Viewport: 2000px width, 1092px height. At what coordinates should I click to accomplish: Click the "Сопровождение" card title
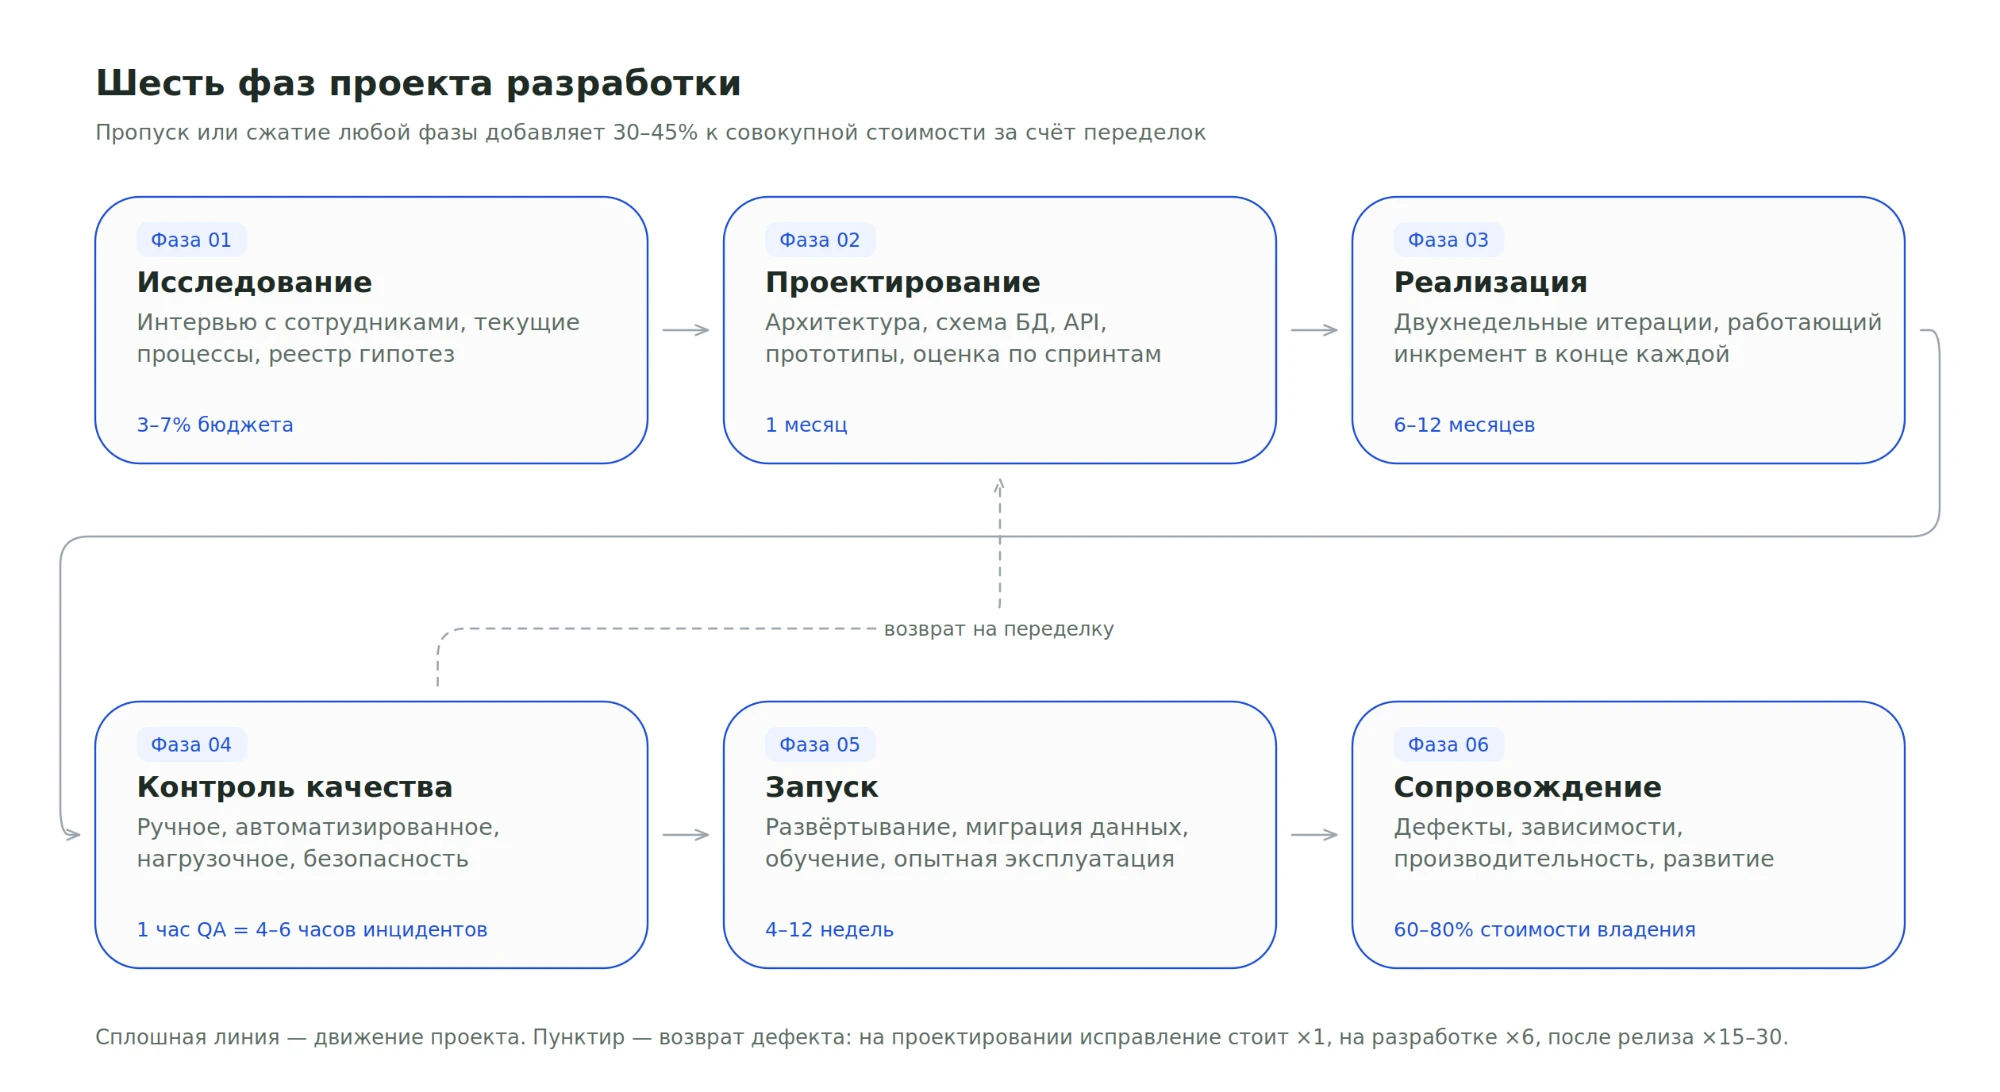click(1528, 787)
